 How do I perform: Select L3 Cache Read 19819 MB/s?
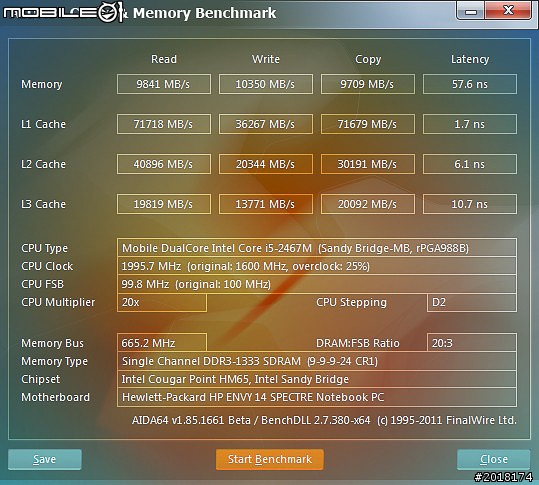pos(164,204)
